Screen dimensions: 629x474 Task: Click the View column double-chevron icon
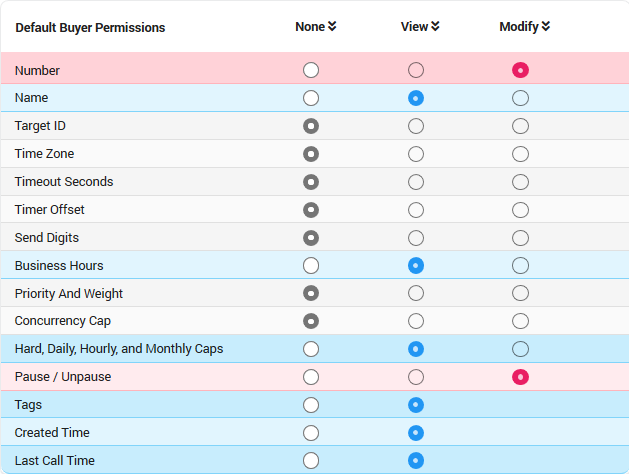coord(435,27)
